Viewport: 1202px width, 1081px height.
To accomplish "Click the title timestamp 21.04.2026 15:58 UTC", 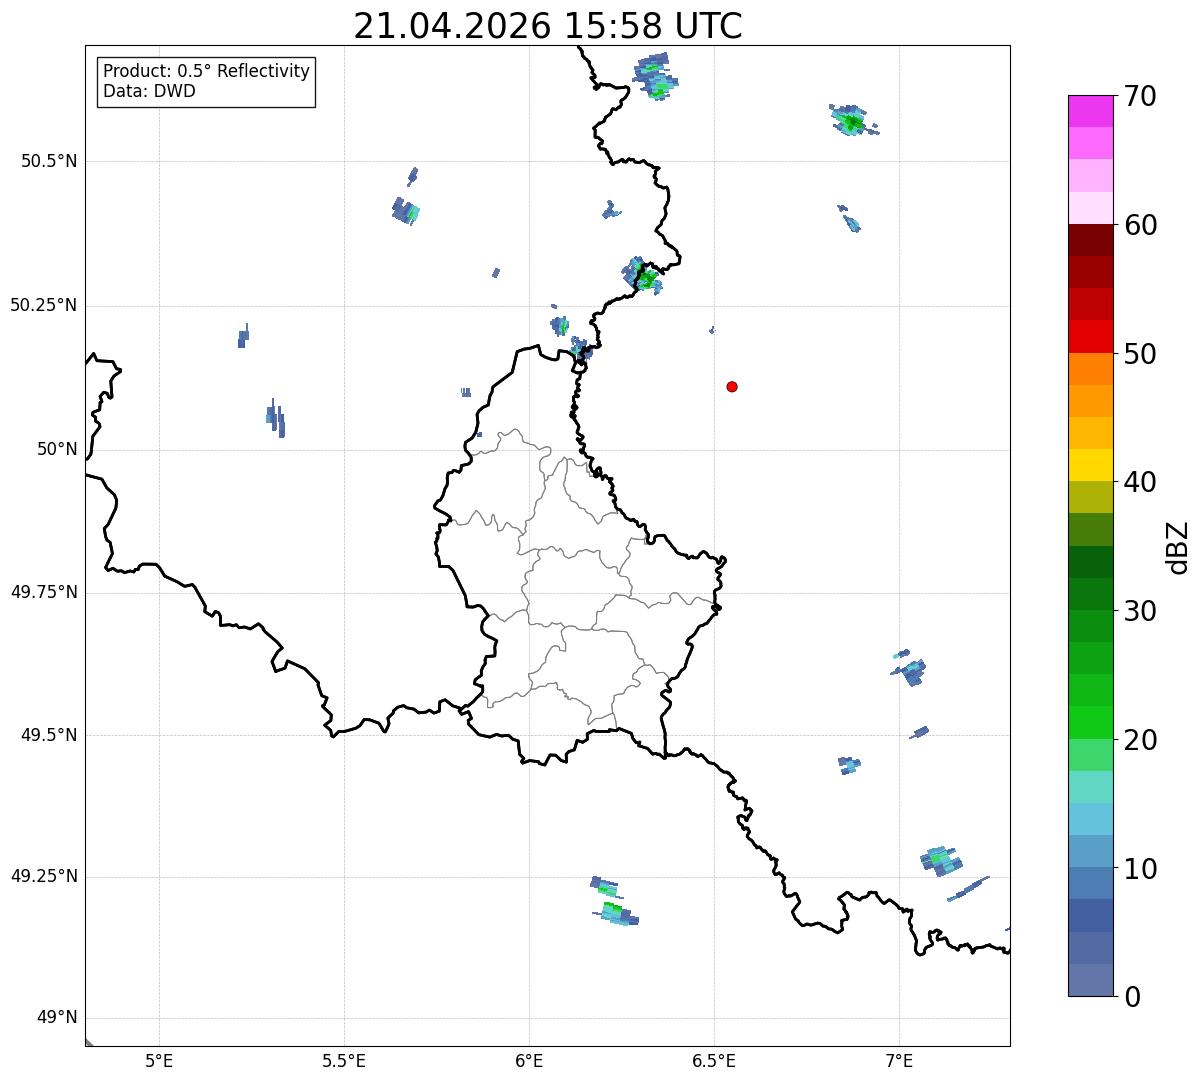I will tap(548, 25).
